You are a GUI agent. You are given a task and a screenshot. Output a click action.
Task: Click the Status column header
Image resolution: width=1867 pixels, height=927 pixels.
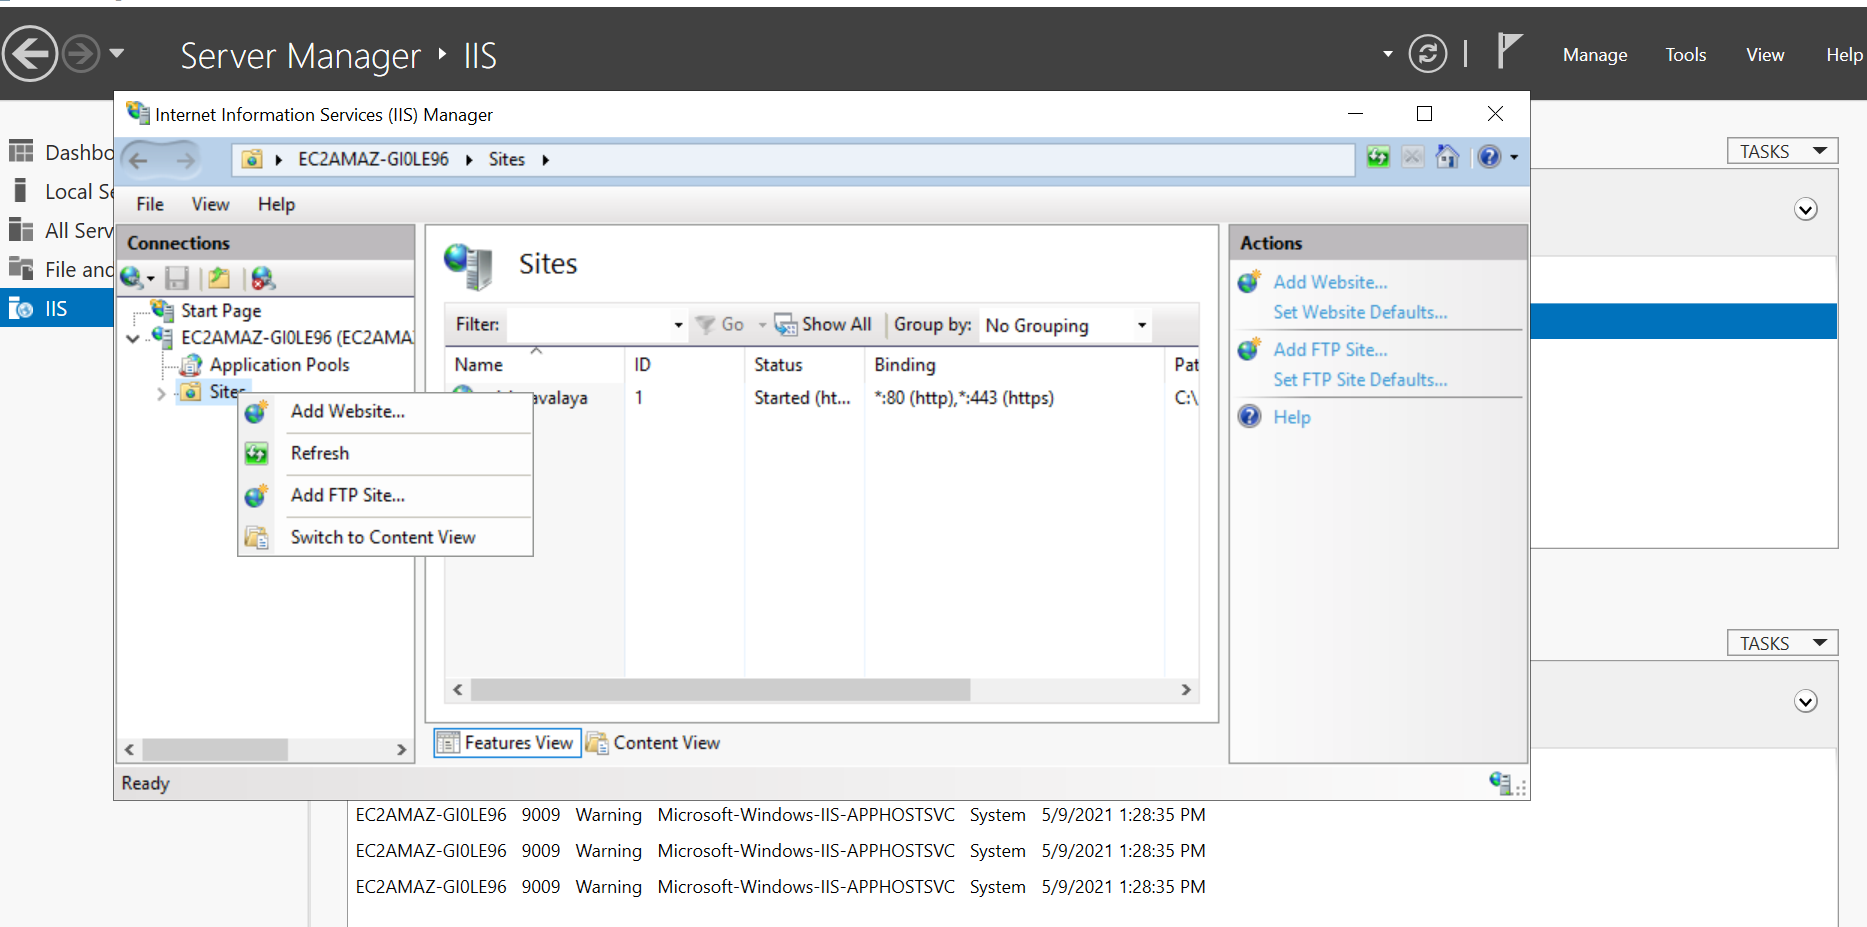pyautogui.click(x=804, y=365)
